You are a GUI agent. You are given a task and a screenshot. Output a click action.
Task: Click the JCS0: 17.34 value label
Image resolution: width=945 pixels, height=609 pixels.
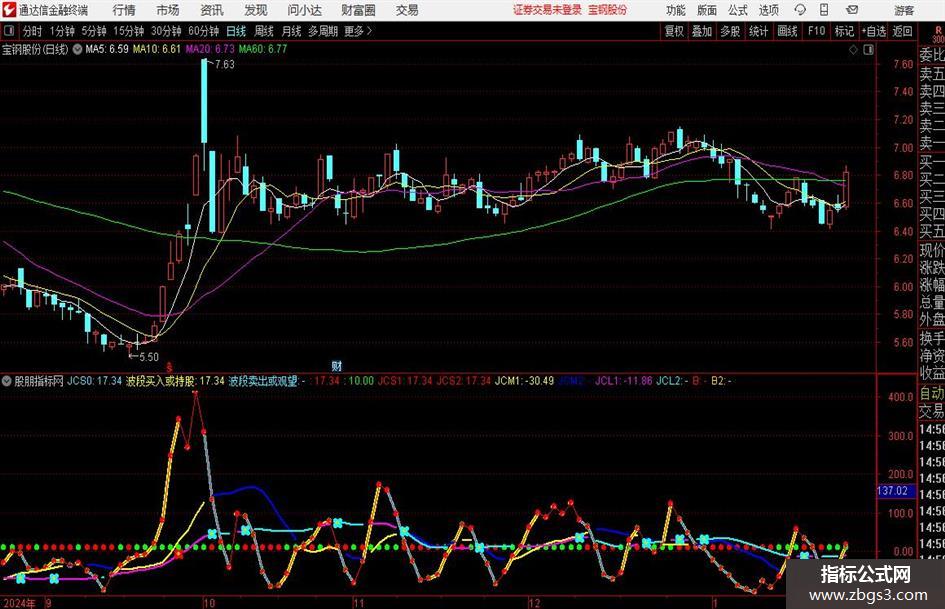click(94, 381)
